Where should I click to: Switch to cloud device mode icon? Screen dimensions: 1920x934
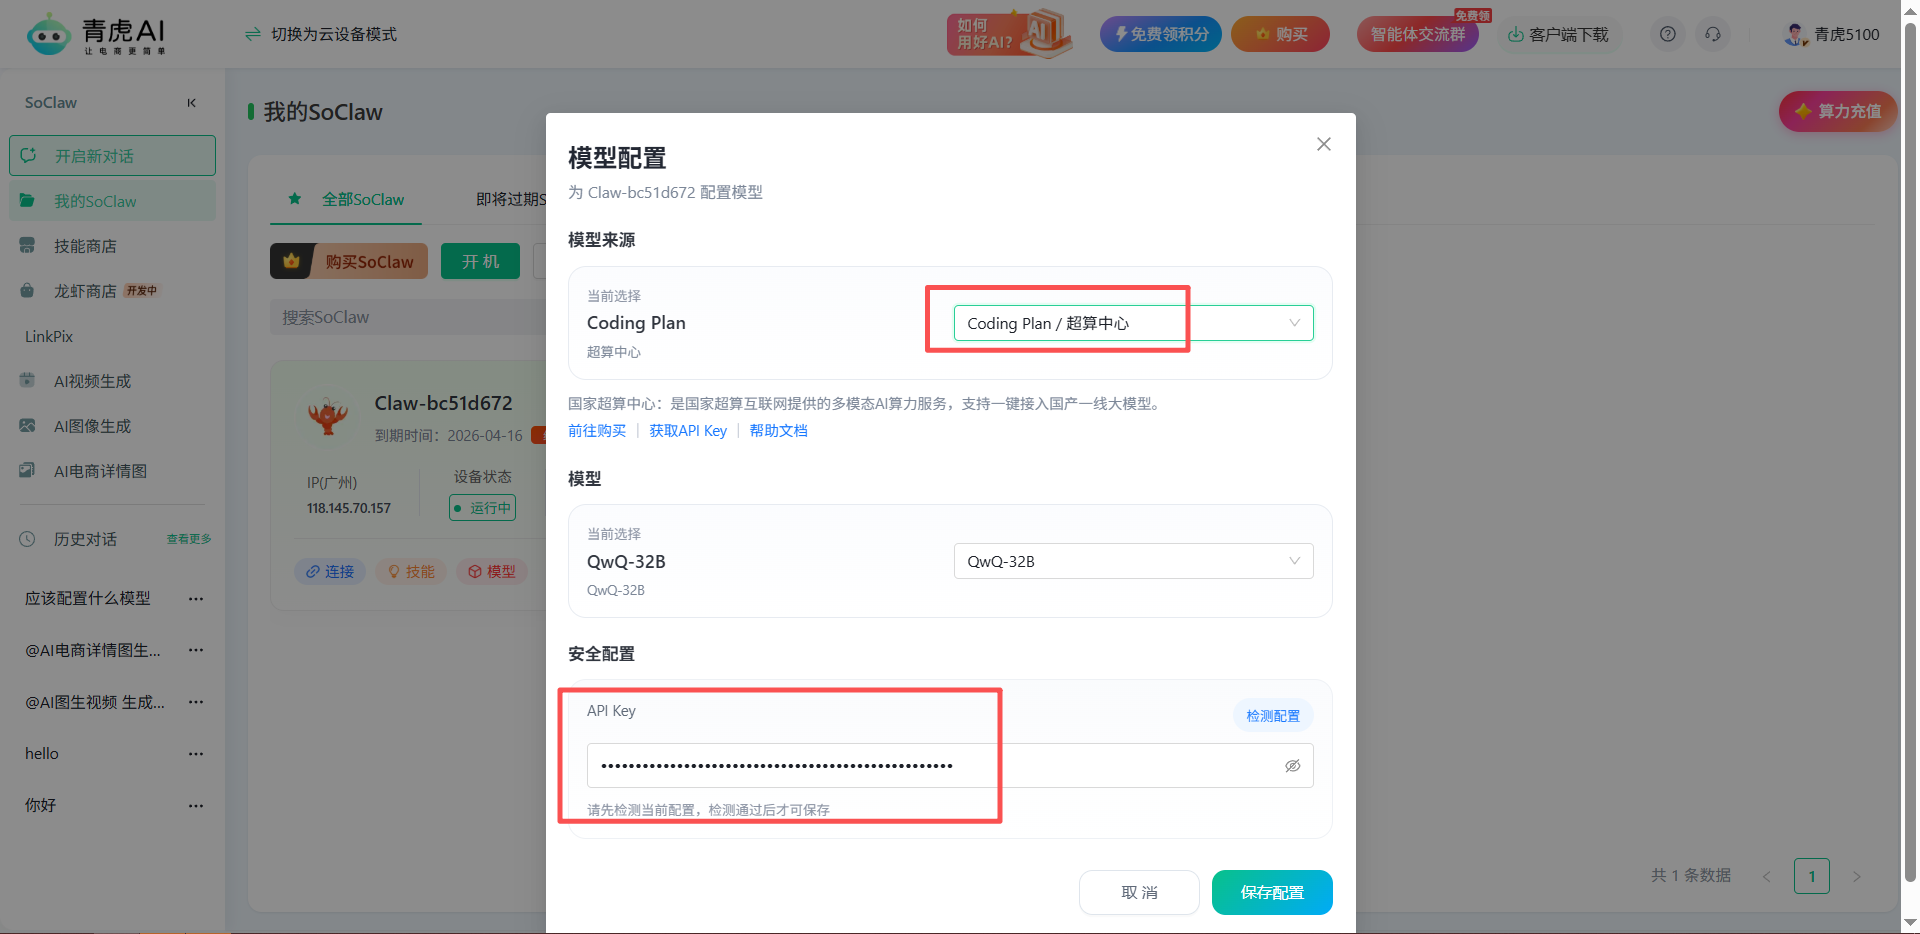[253, 35]
